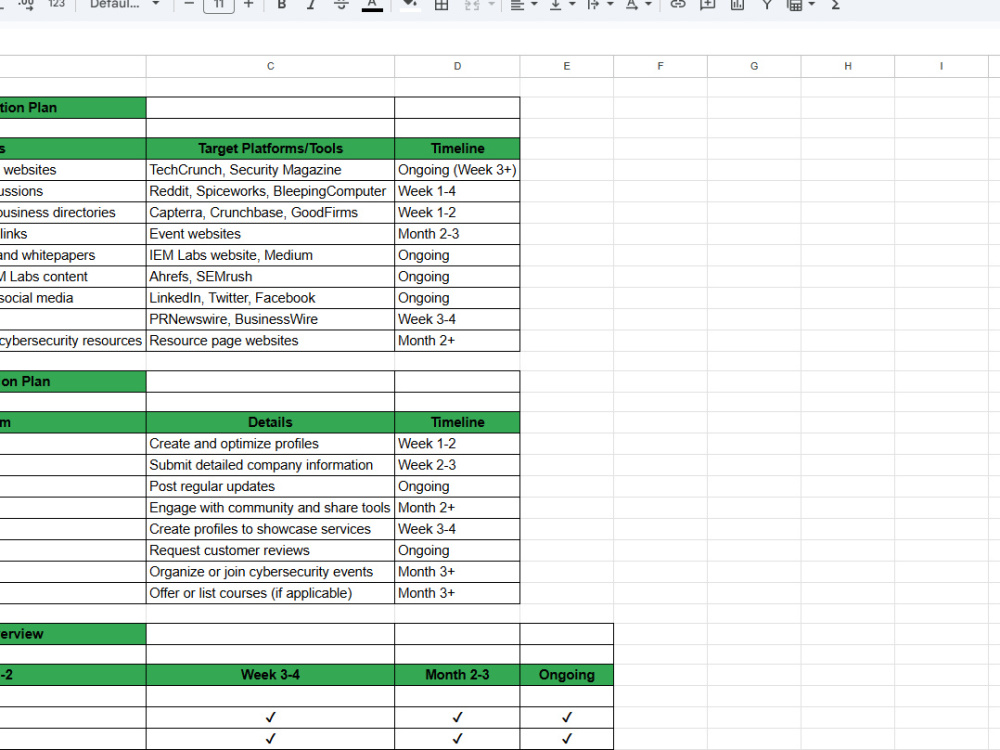The width and height of the screenshot is (1000, 750).
Task: Click Offer or list courses (if applicable)
Action: pos(270,593)
